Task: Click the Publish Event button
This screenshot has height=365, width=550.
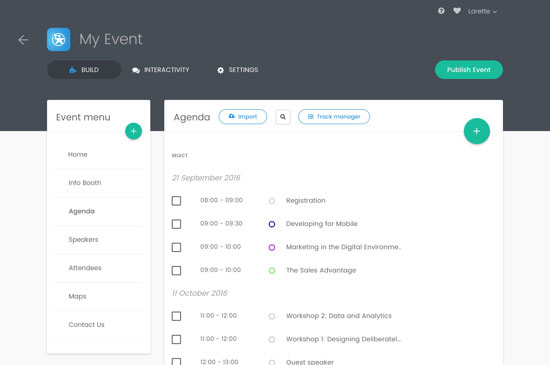Action: pyautogui.click(x=469, y=70)
